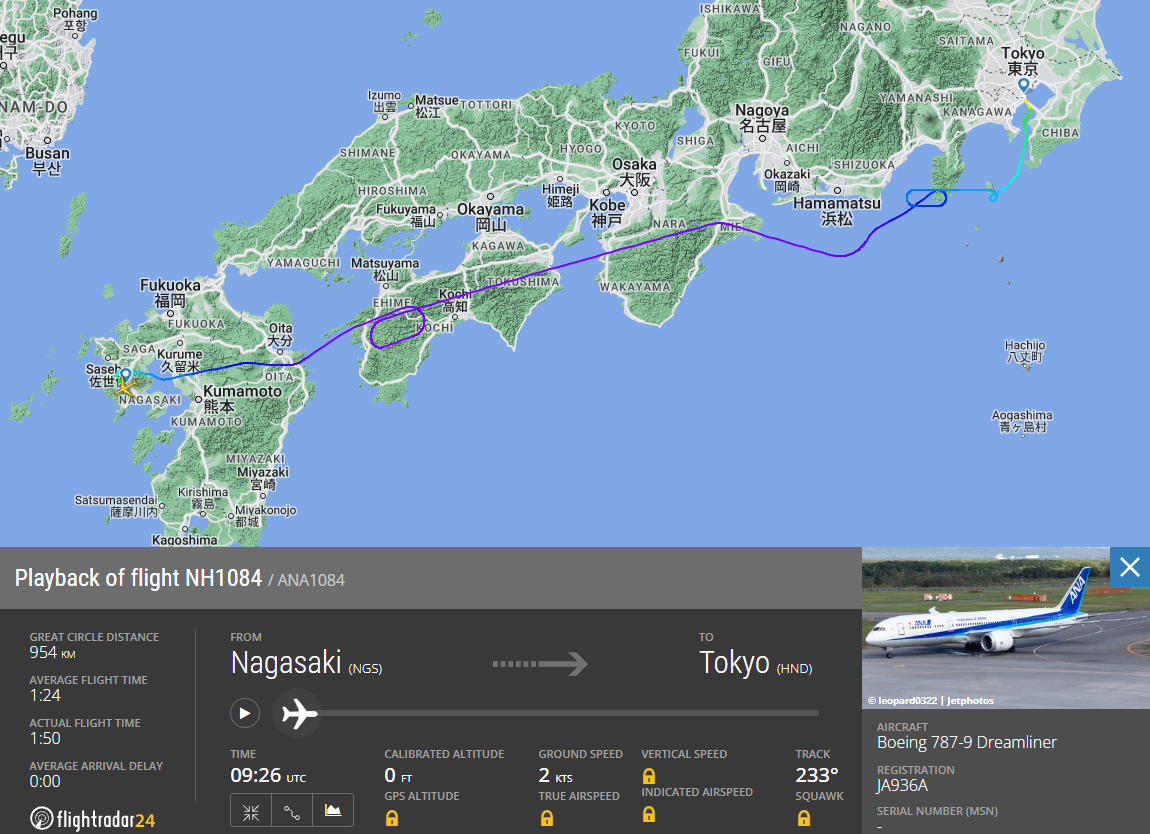Click the Aogashima island label on map
This screenshot has width=1150, height=834.
[1022, 421]
